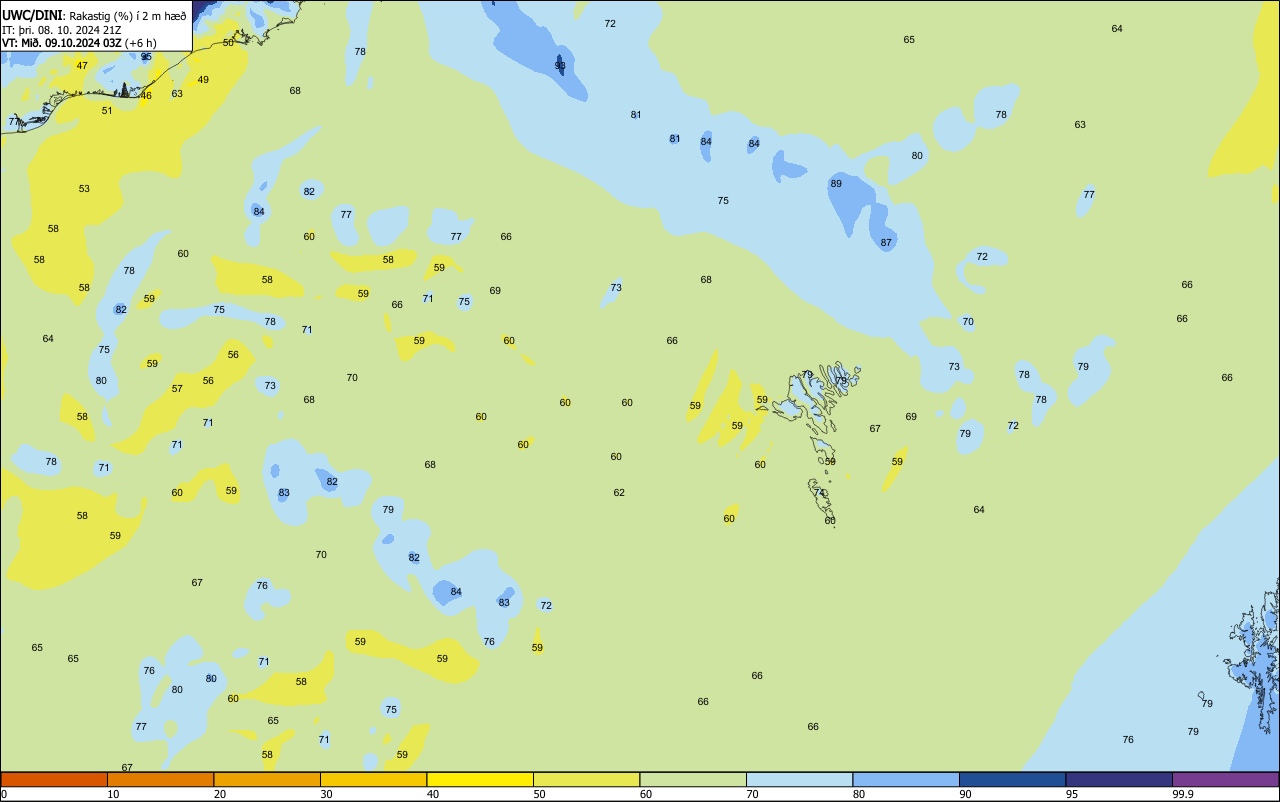Click the navy 95–99.9 legend swatch
This screenshot has height=802, width=1280.
coord(1119,779)
